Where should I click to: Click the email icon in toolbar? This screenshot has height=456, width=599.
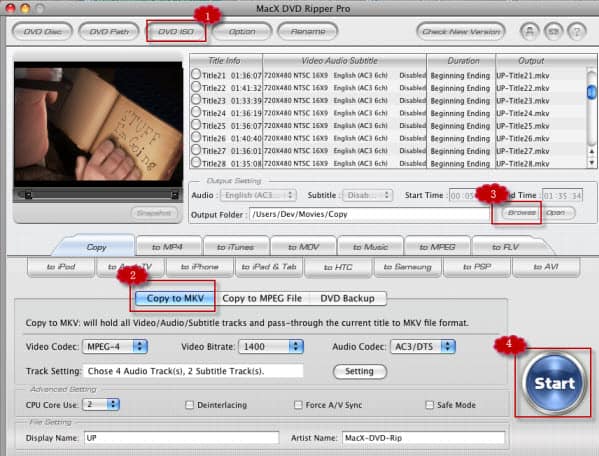(x=554, y=31)
